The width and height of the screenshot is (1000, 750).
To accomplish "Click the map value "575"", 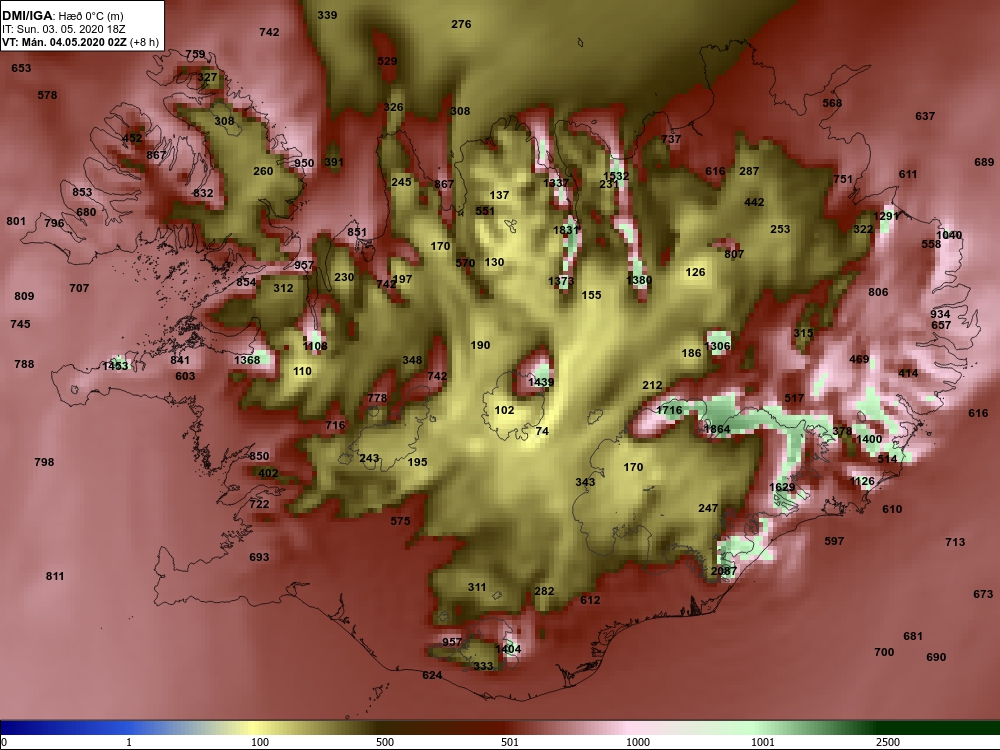I will pos(401,521).
